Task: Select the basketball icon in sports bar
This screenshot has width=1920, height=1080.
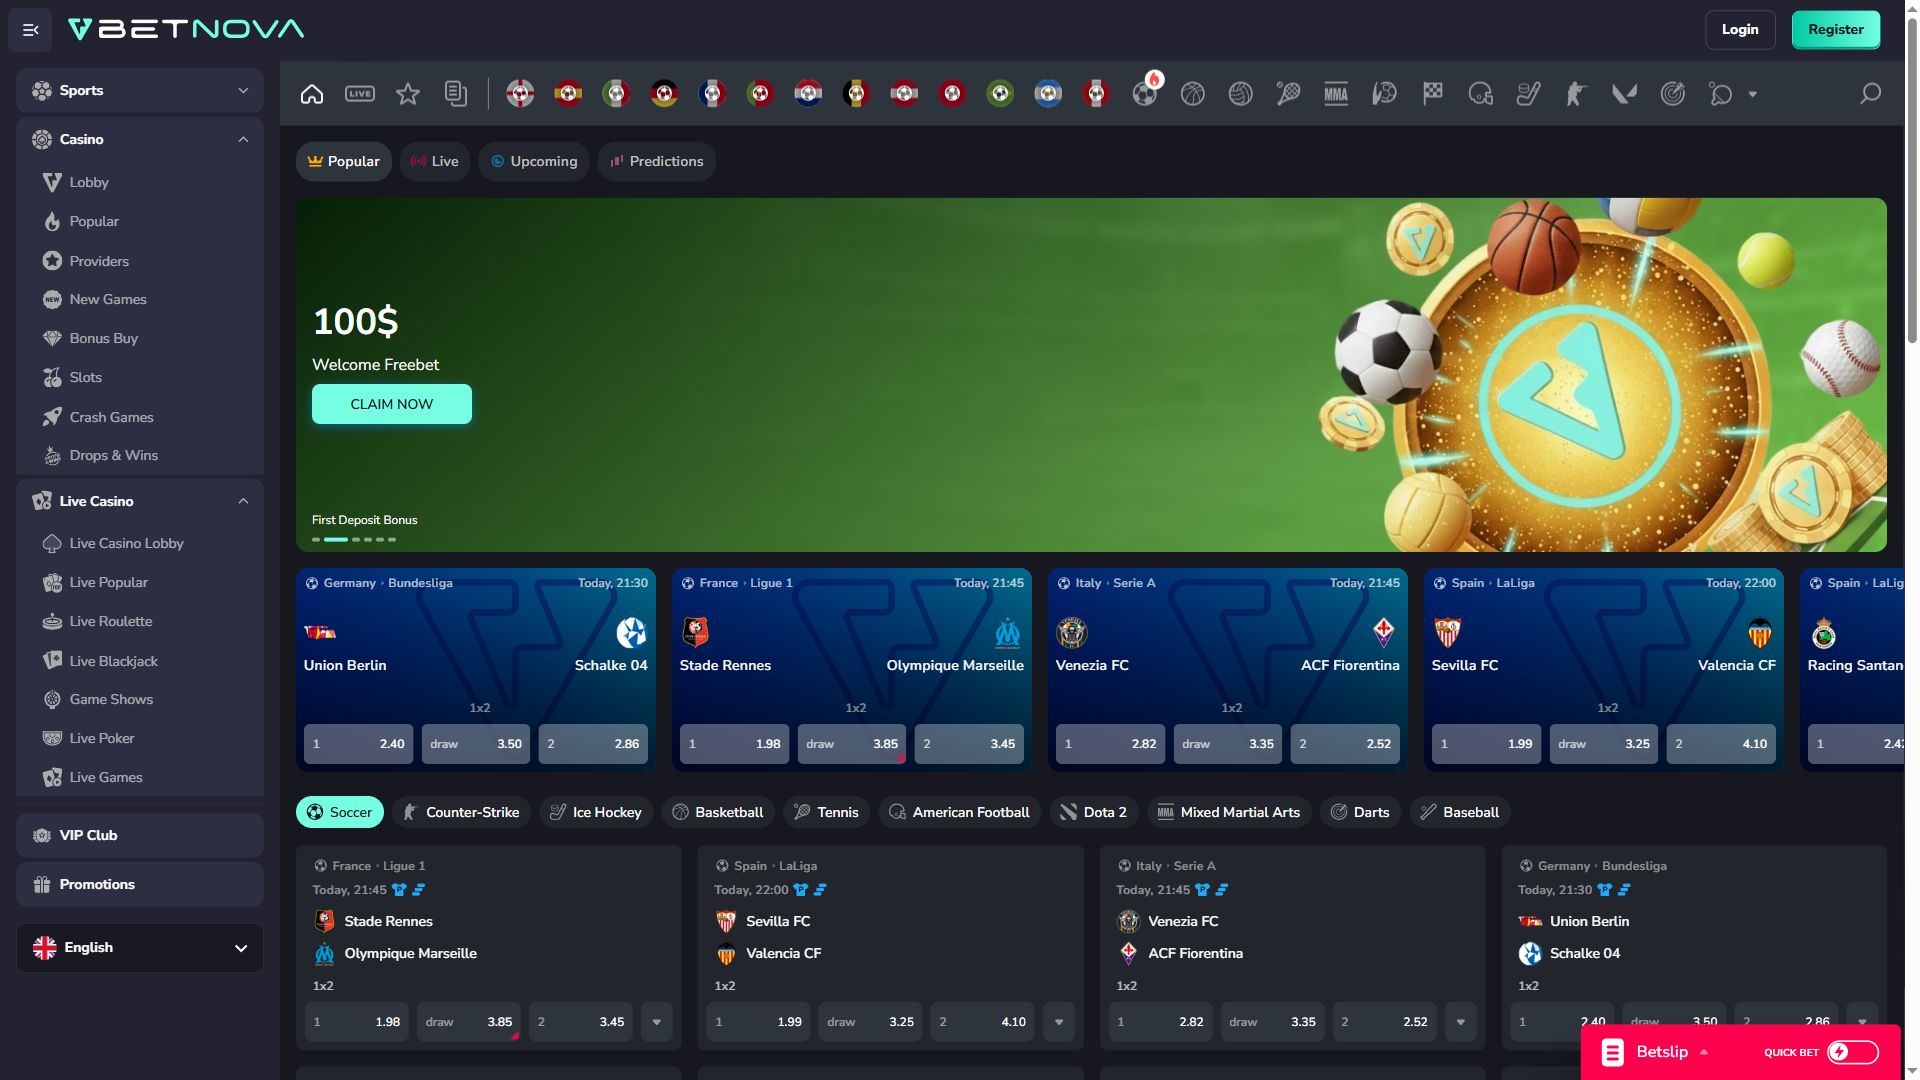Action: pos(1193,94)
